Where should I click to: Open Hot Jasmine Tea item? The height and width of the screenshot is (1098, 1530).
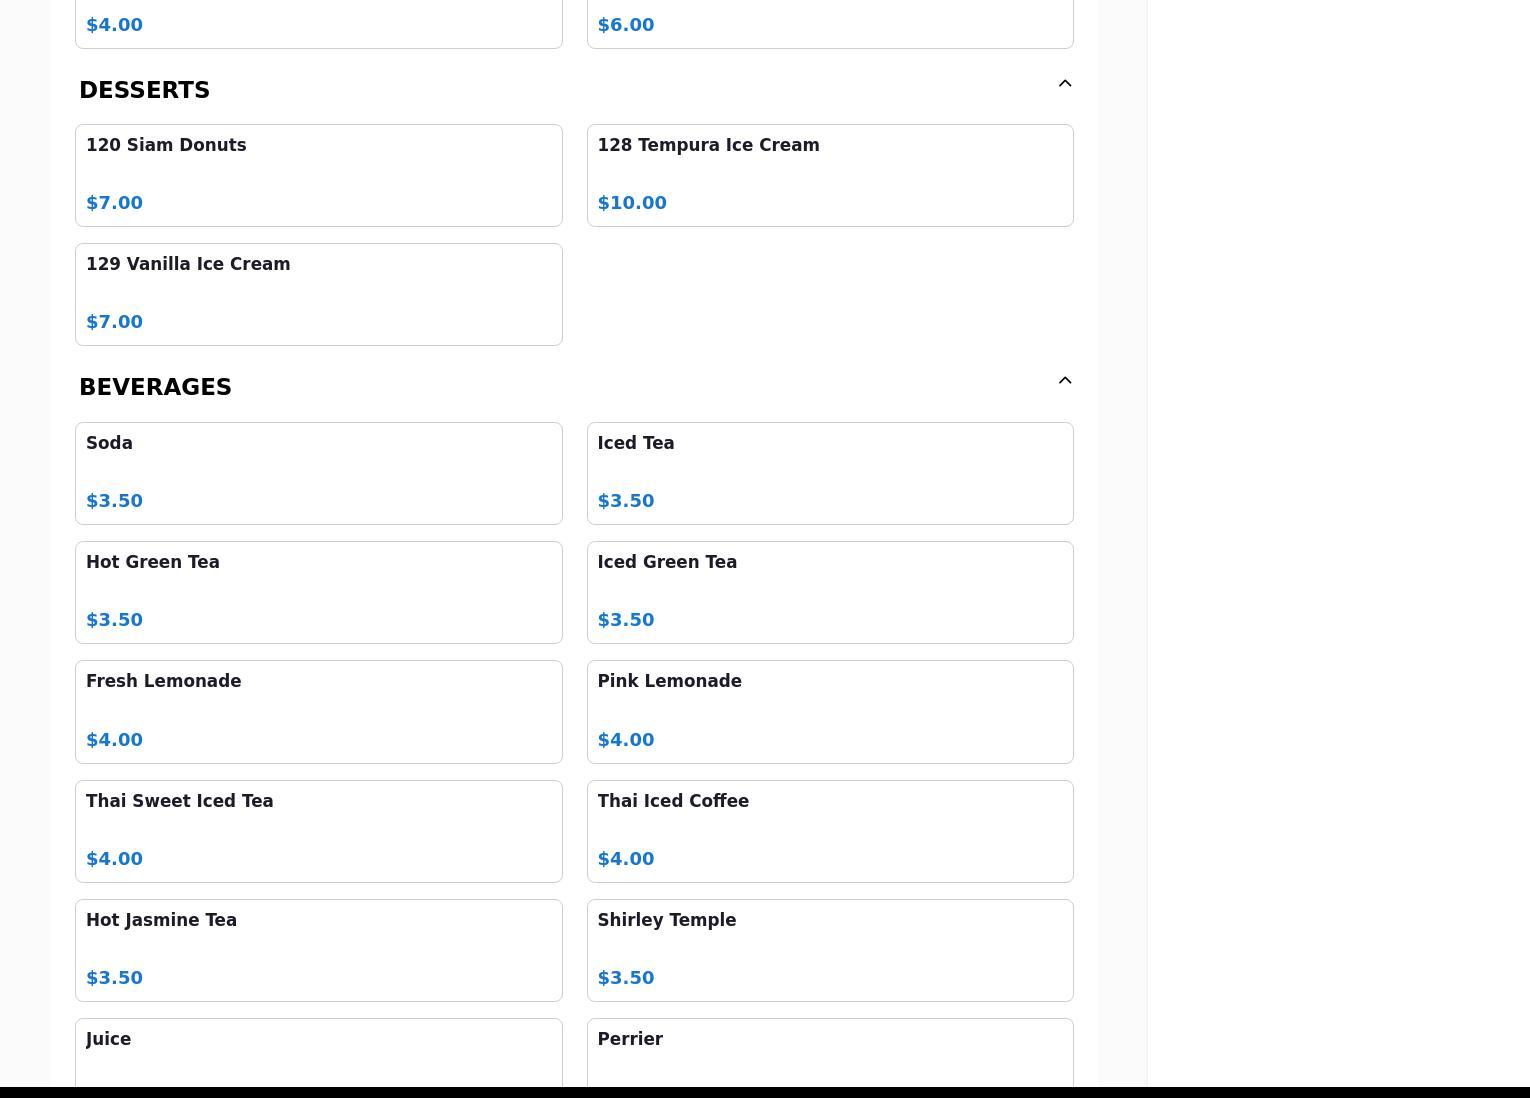tap(319, 951)
